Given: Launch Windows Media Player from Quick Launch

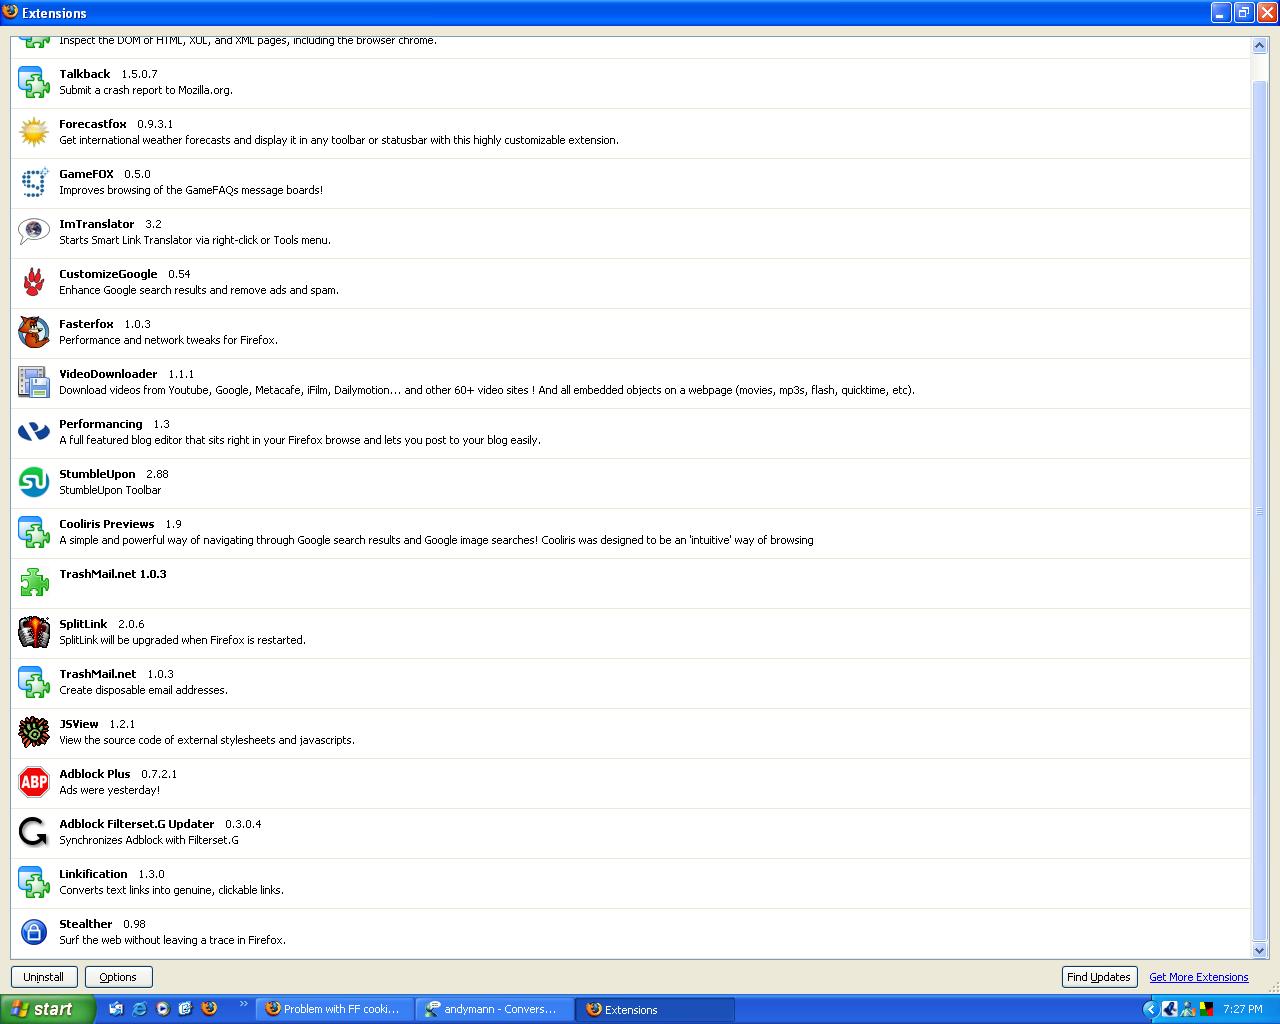Looking at the screenshot, I should click(x=162, y=1009).
